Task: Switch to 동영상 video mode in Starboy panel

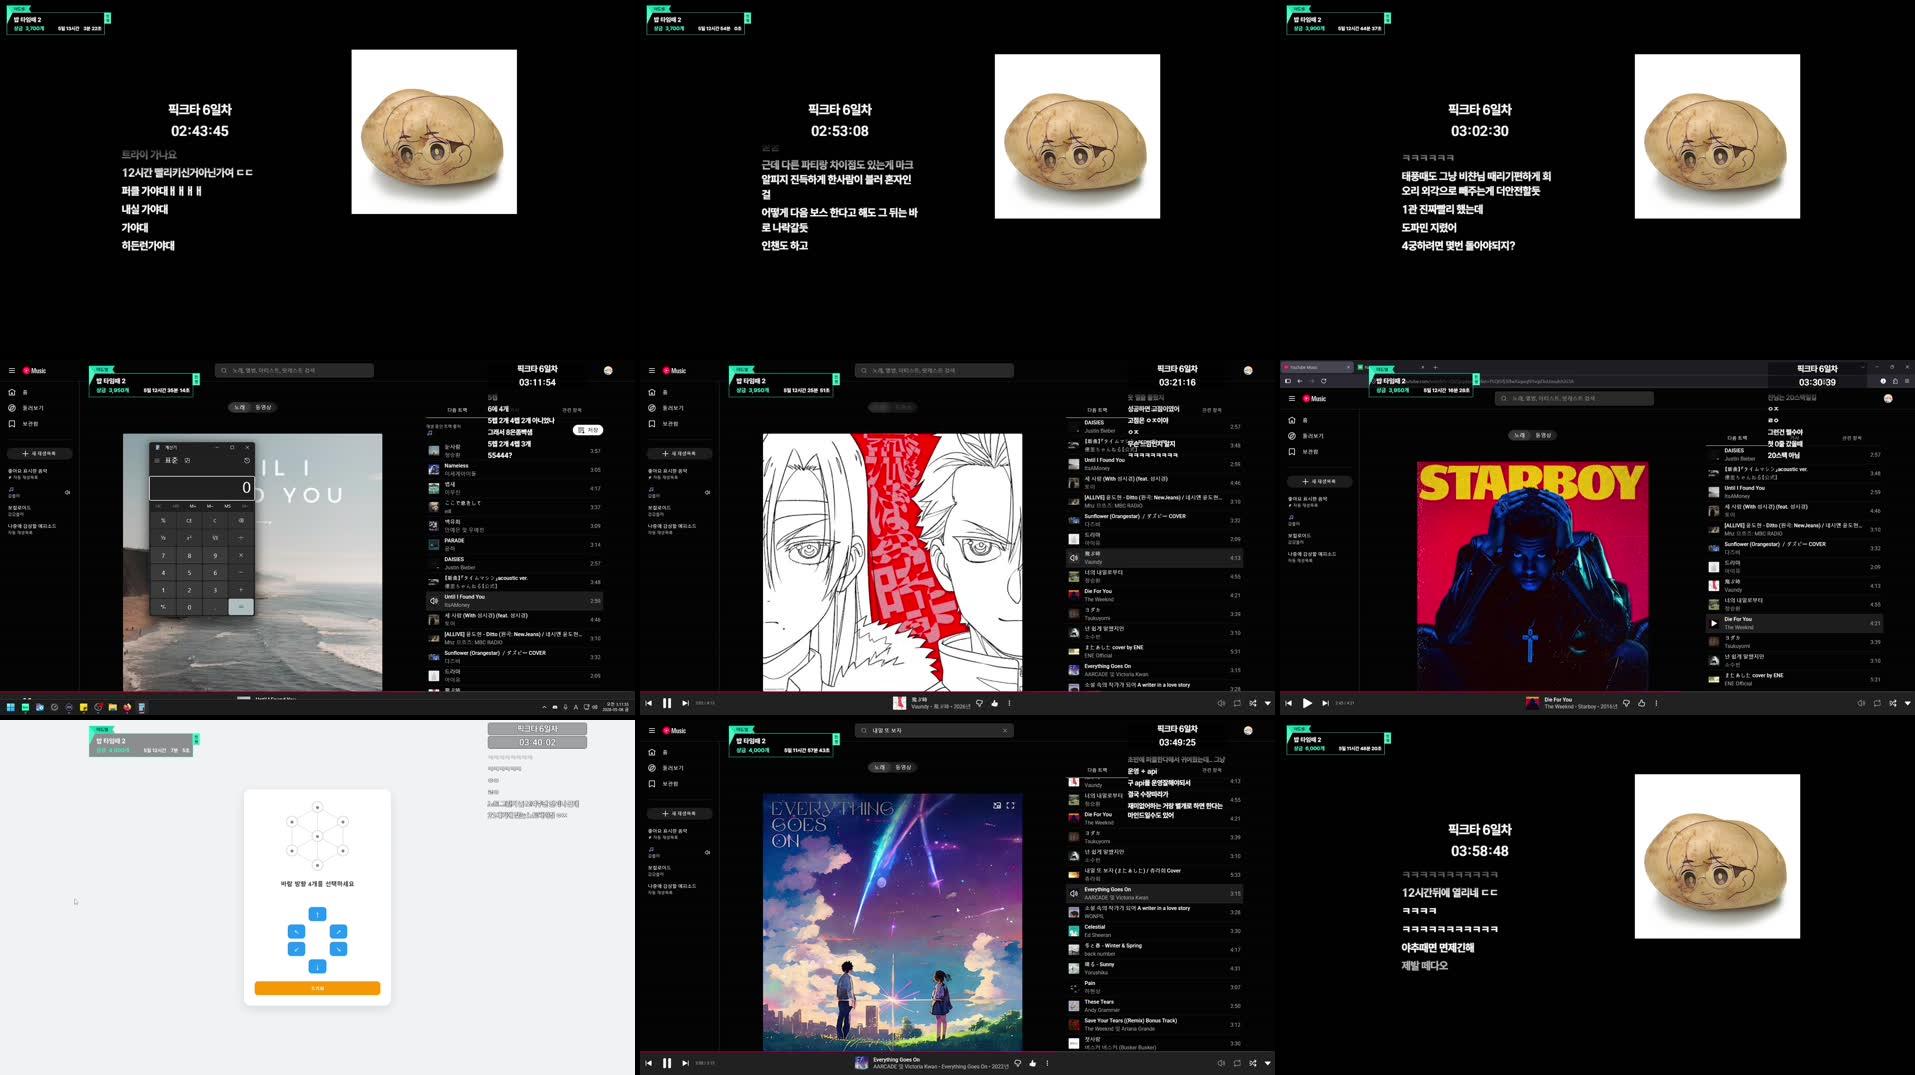Action: click(x=1544, y=435)
